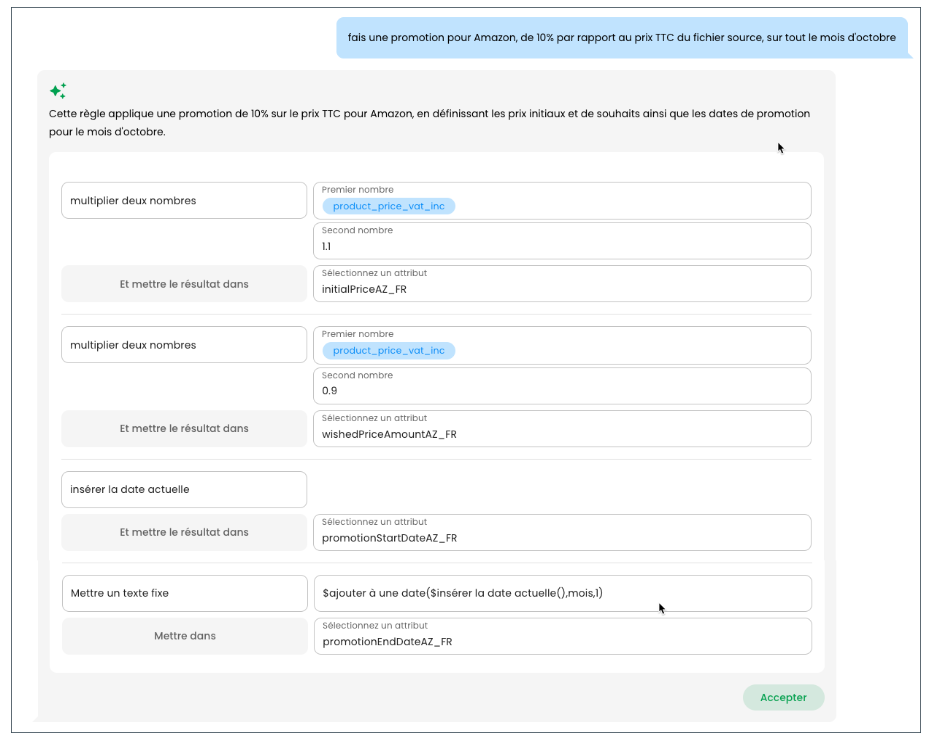Click the user's Amazon promotion message bubble
The width and height of the screenshot is (933, 740).
621,38
